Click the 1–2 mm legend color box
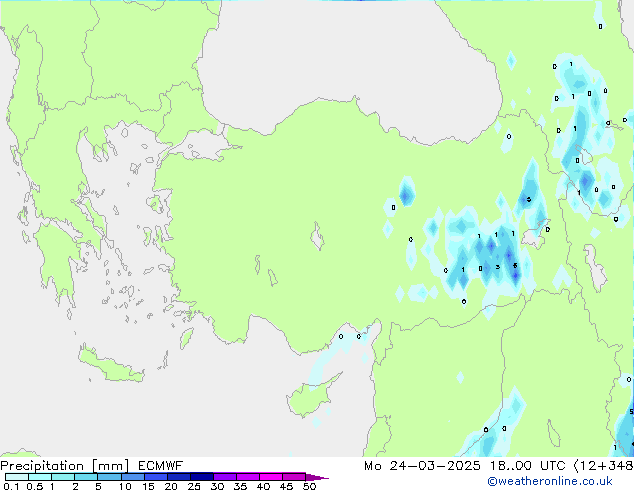This screenshot has height=490, width=634. pyautogui.click(x=63, y=477)
